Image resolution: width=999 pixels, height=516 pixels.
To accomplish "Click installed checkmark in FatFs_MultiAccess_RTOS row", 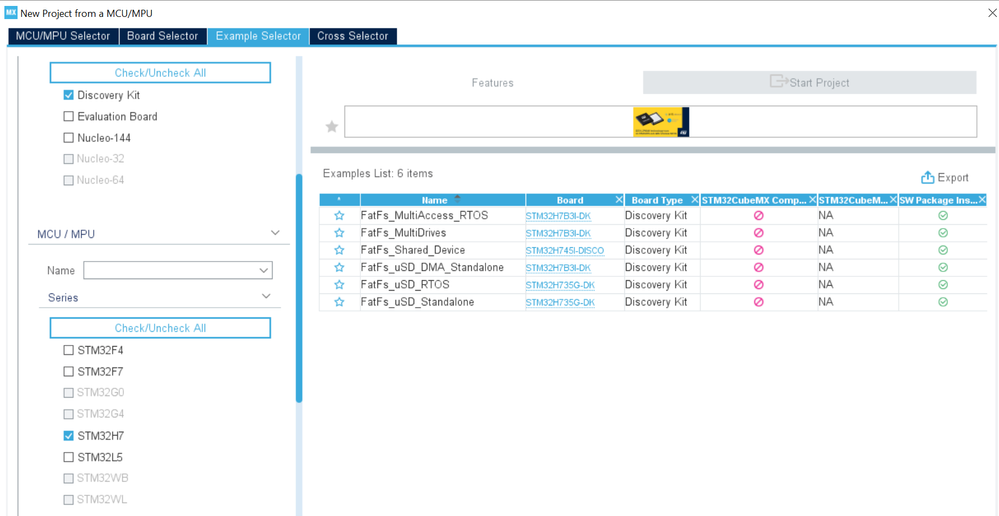I will click(943, 216).
